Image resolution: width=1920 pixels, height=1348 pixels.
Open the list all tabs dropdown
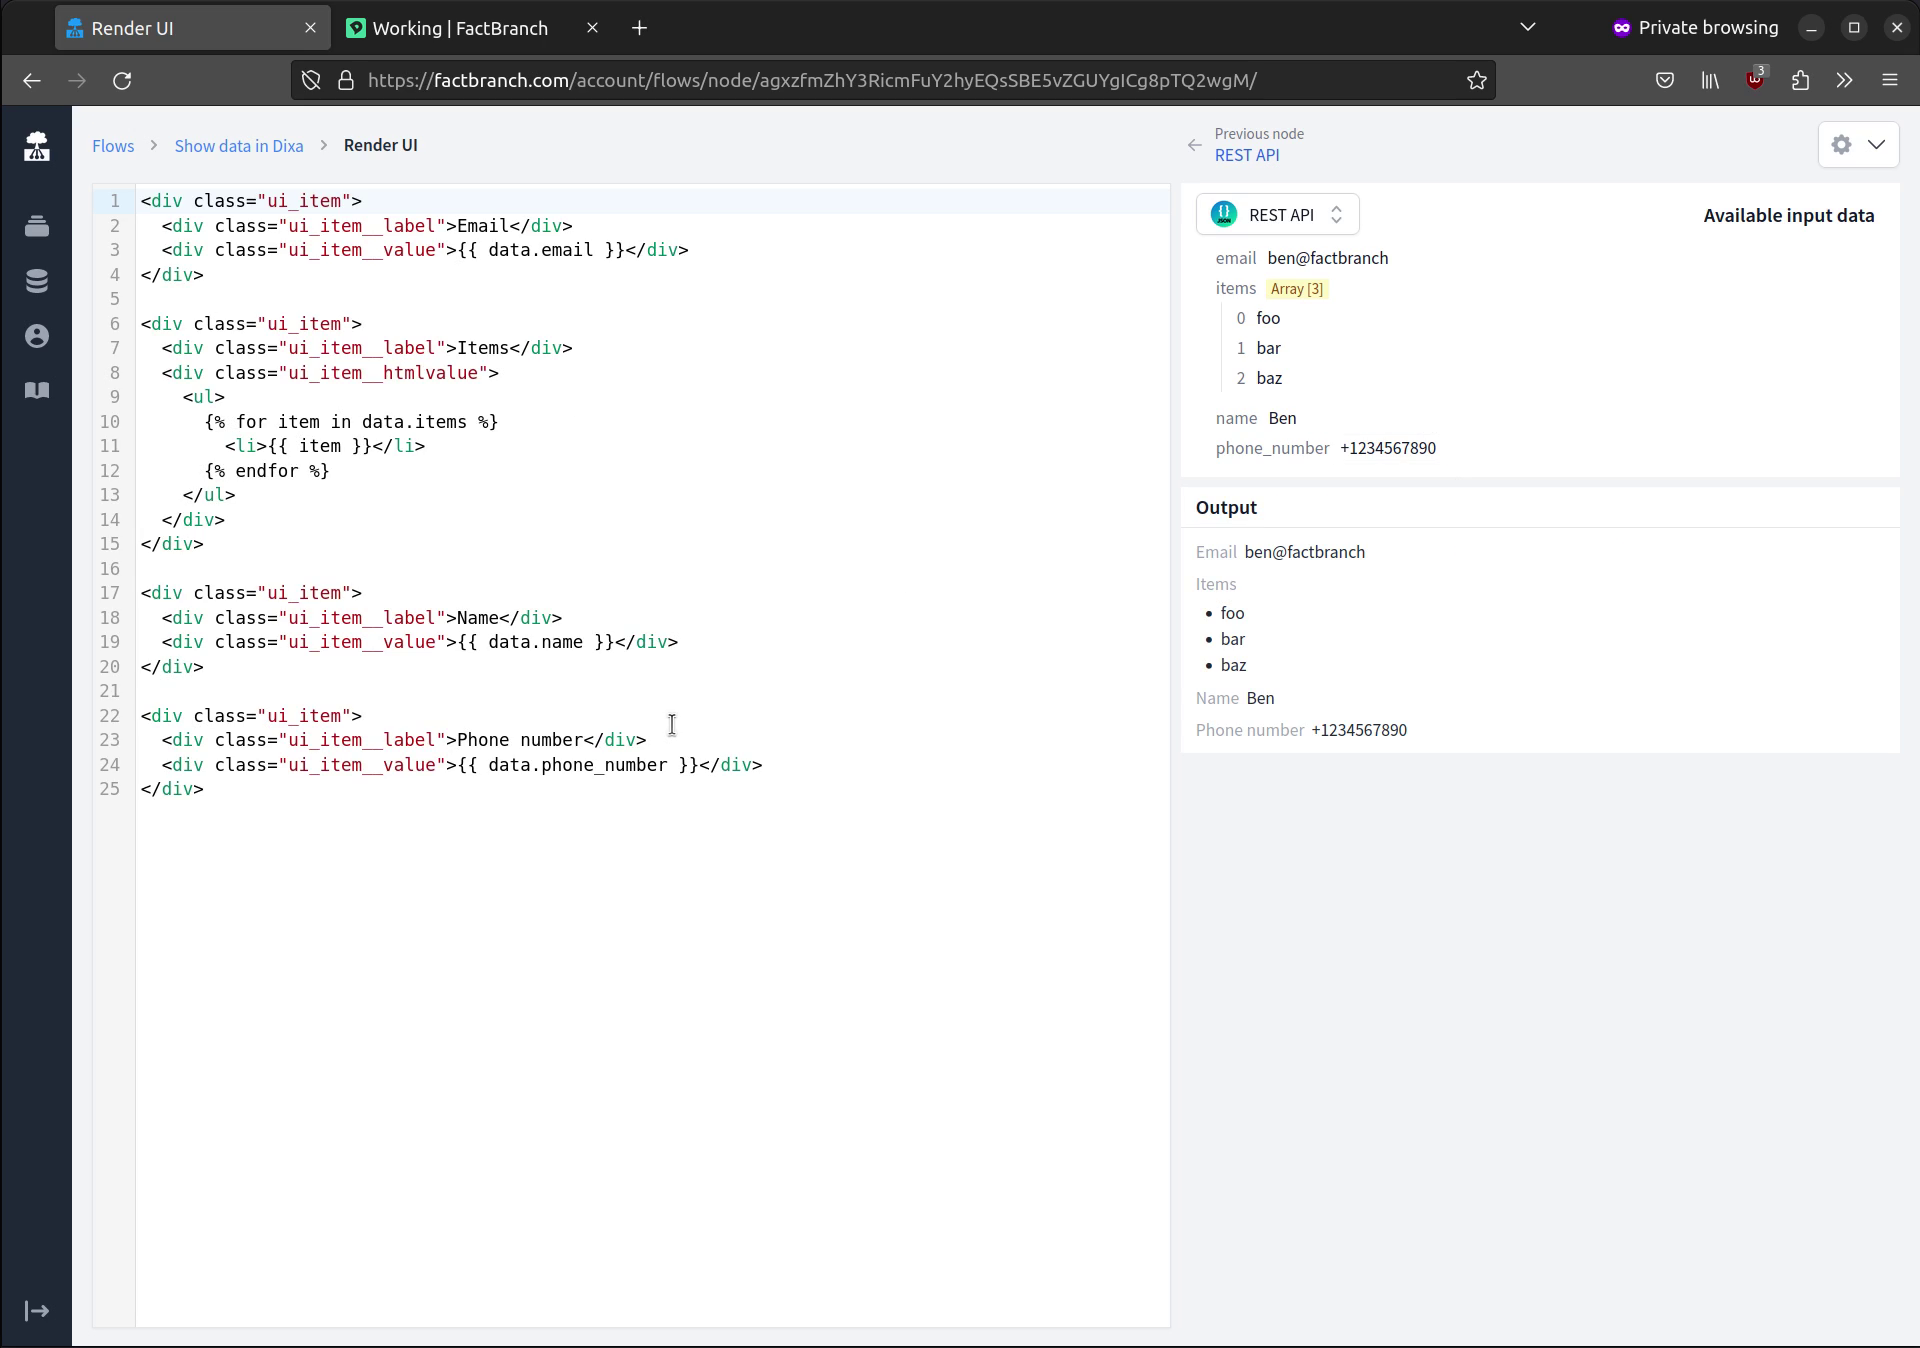tap(1528, 27)
